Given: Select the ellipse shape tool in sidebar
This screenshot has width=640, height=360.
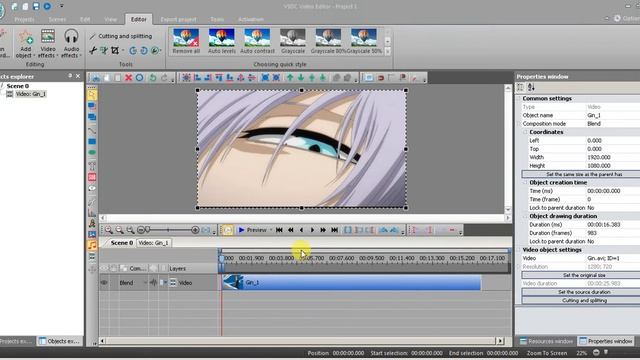Looking at the screenshot, I should [x=92, y=153].
